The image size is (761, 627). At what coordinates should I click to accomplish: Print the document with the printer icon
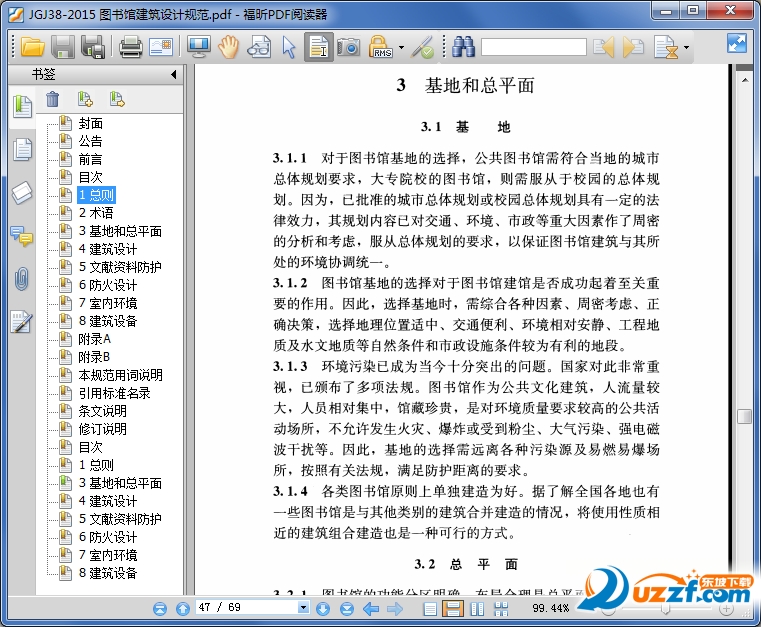point(131,47)
